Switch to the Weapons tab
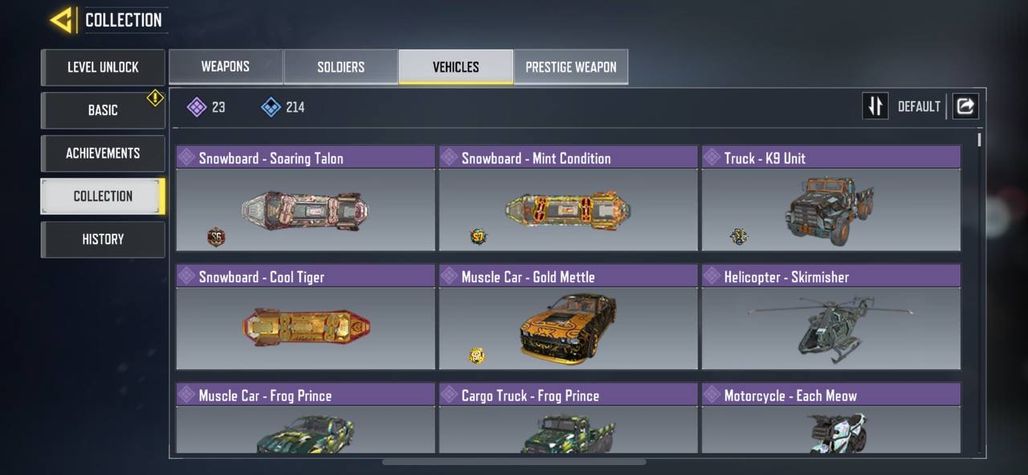The image size is (1028, 475). click(226, 67)
